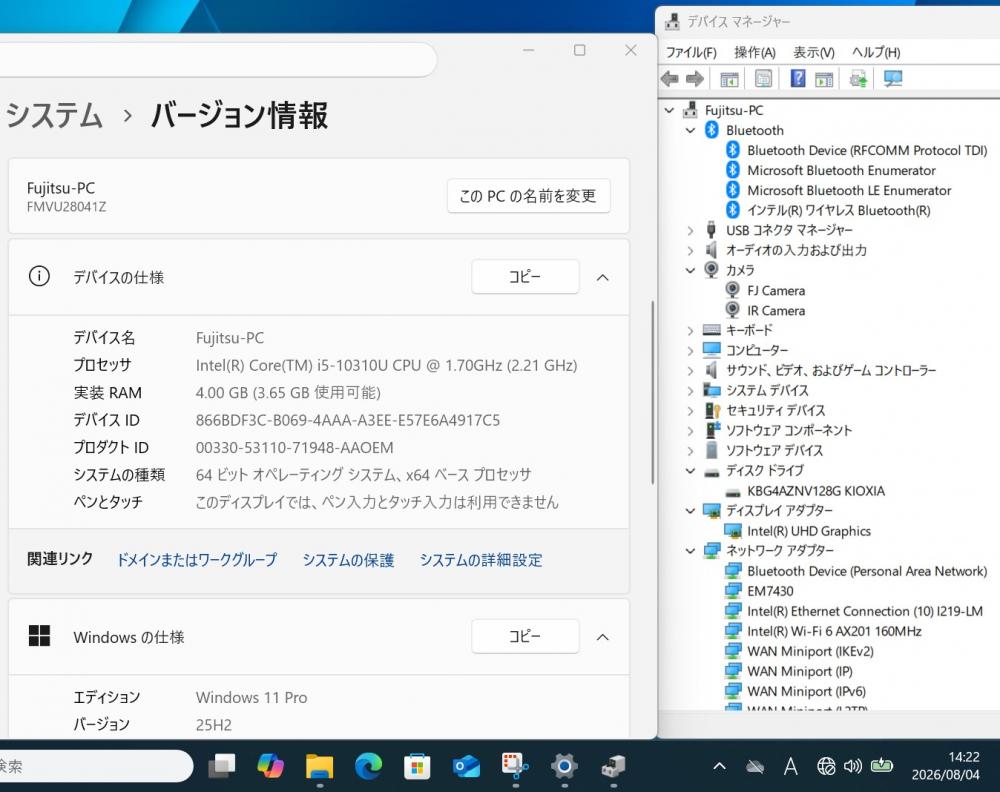Select Intel(R) Ethernet Connection (10) I219-LM

[865, 611]
